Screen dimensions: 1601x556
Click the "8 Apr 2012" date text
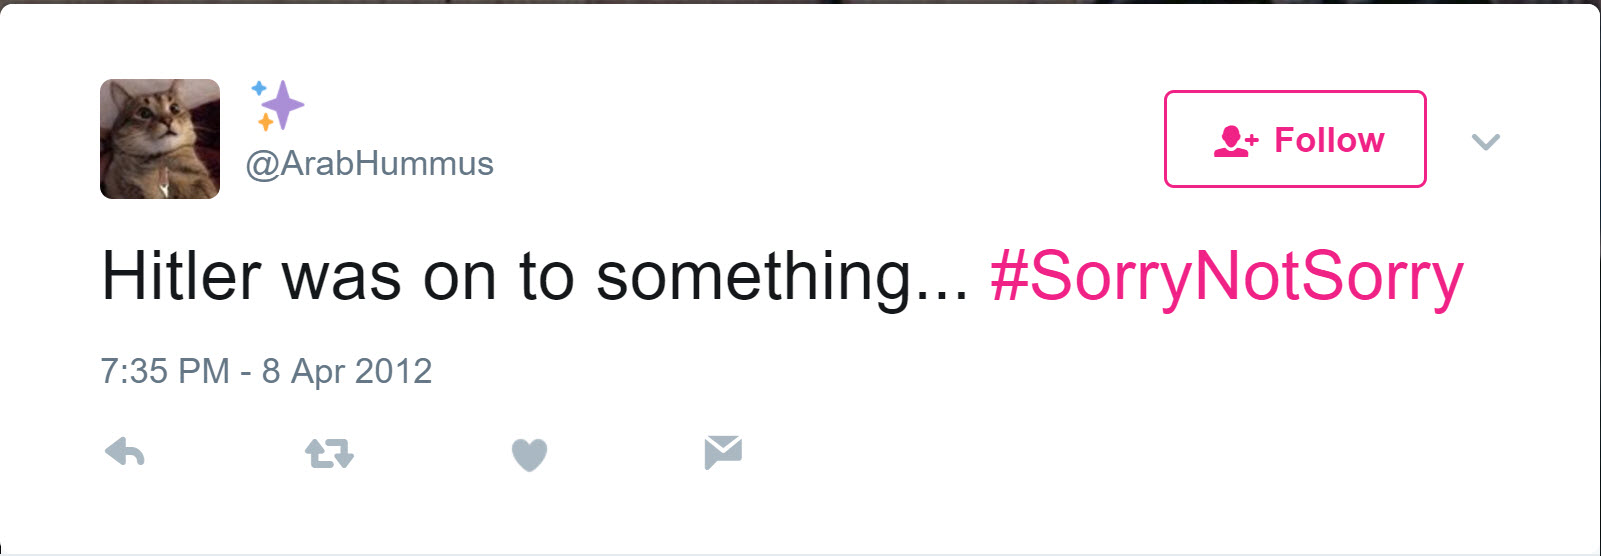(x=347, y=371)
